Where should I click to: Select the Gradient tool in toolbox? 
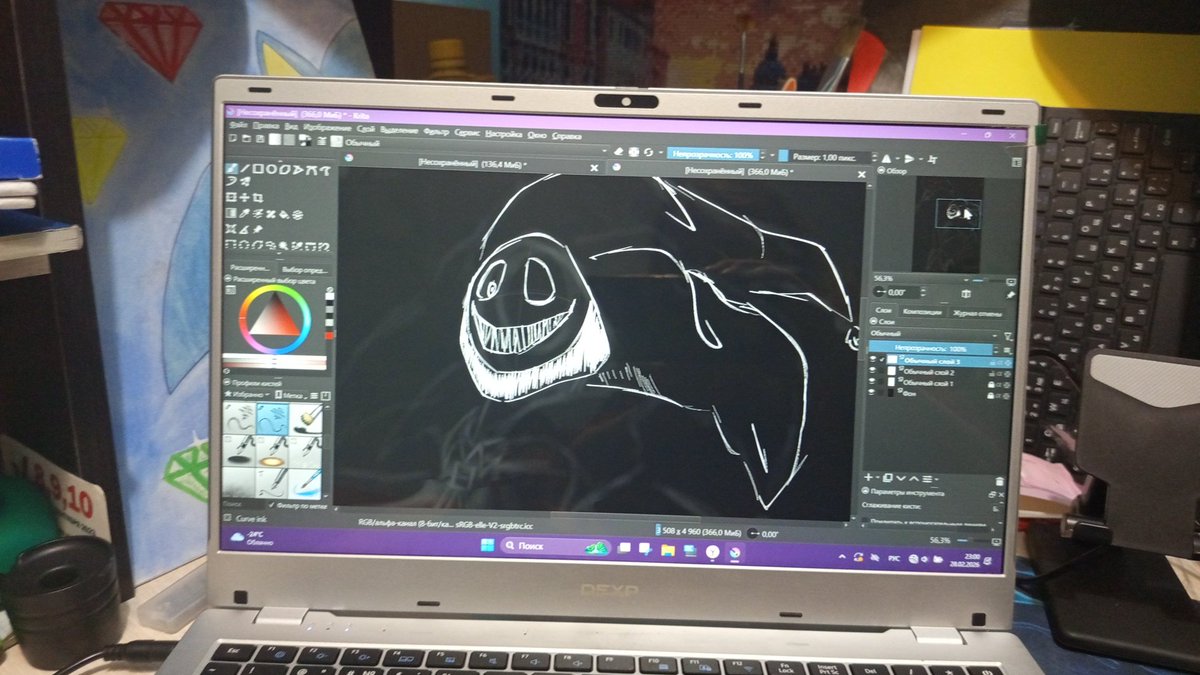click(232, 213)
